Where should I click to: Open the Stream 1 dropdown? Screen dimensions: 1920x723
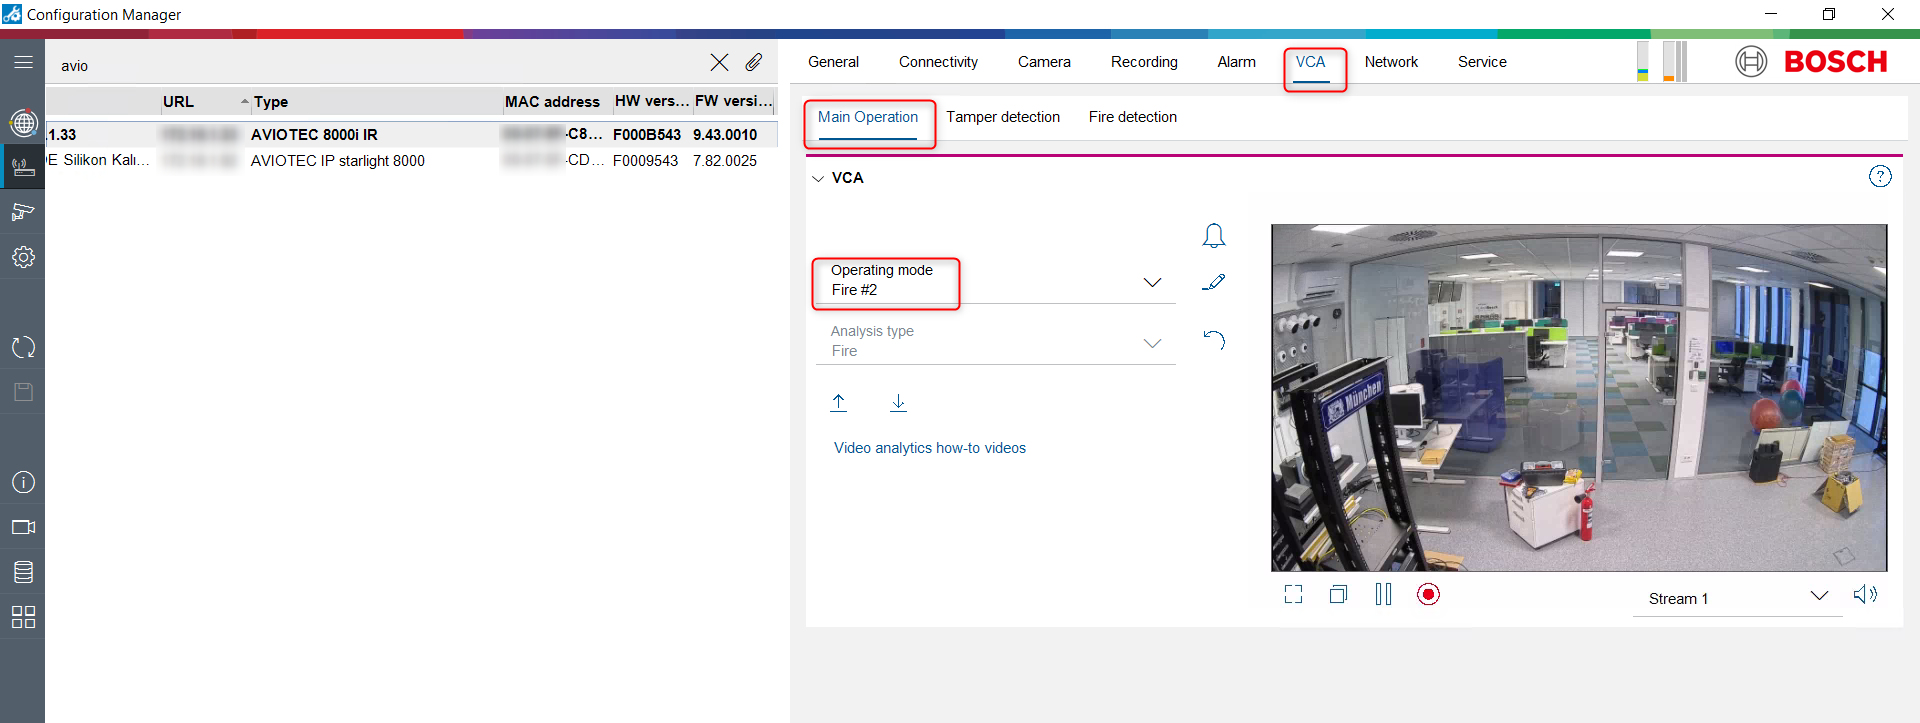(x=1818, y=596)
